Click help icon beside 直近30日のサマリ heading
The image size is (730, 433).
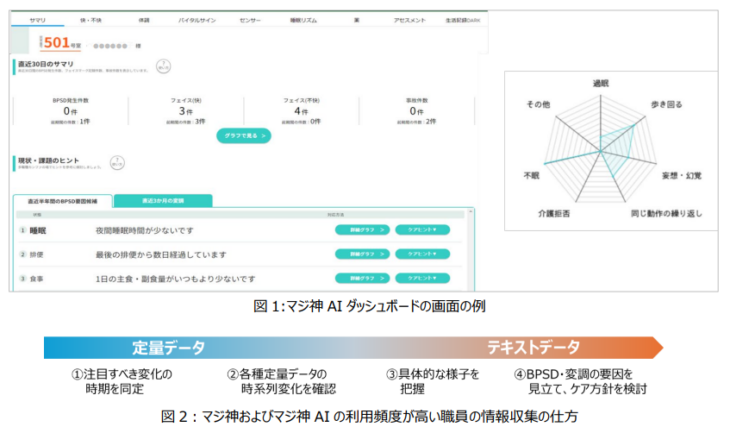(x=163, y=67)
